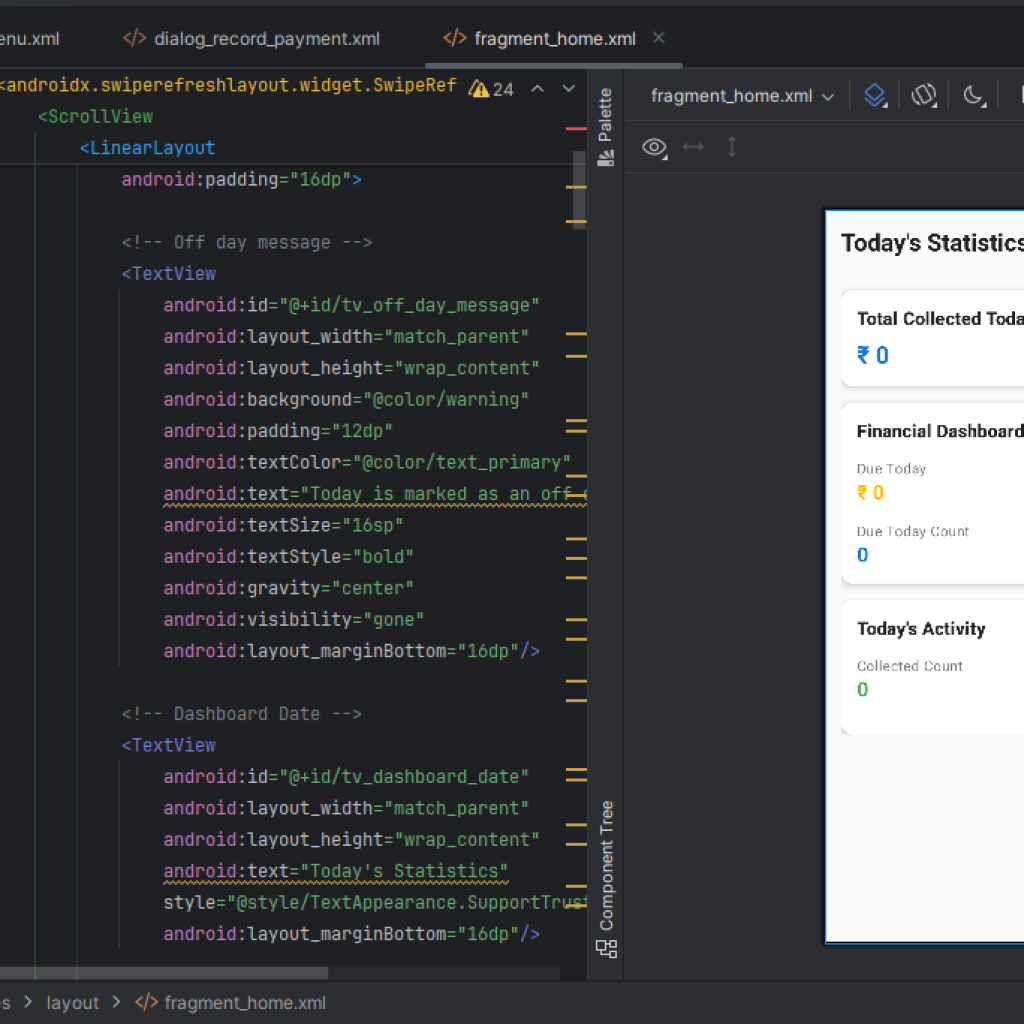This screenshot has height=1024, width=1024.
Task: Click the ScrollView tag in the code
Action: pos(95,117)
